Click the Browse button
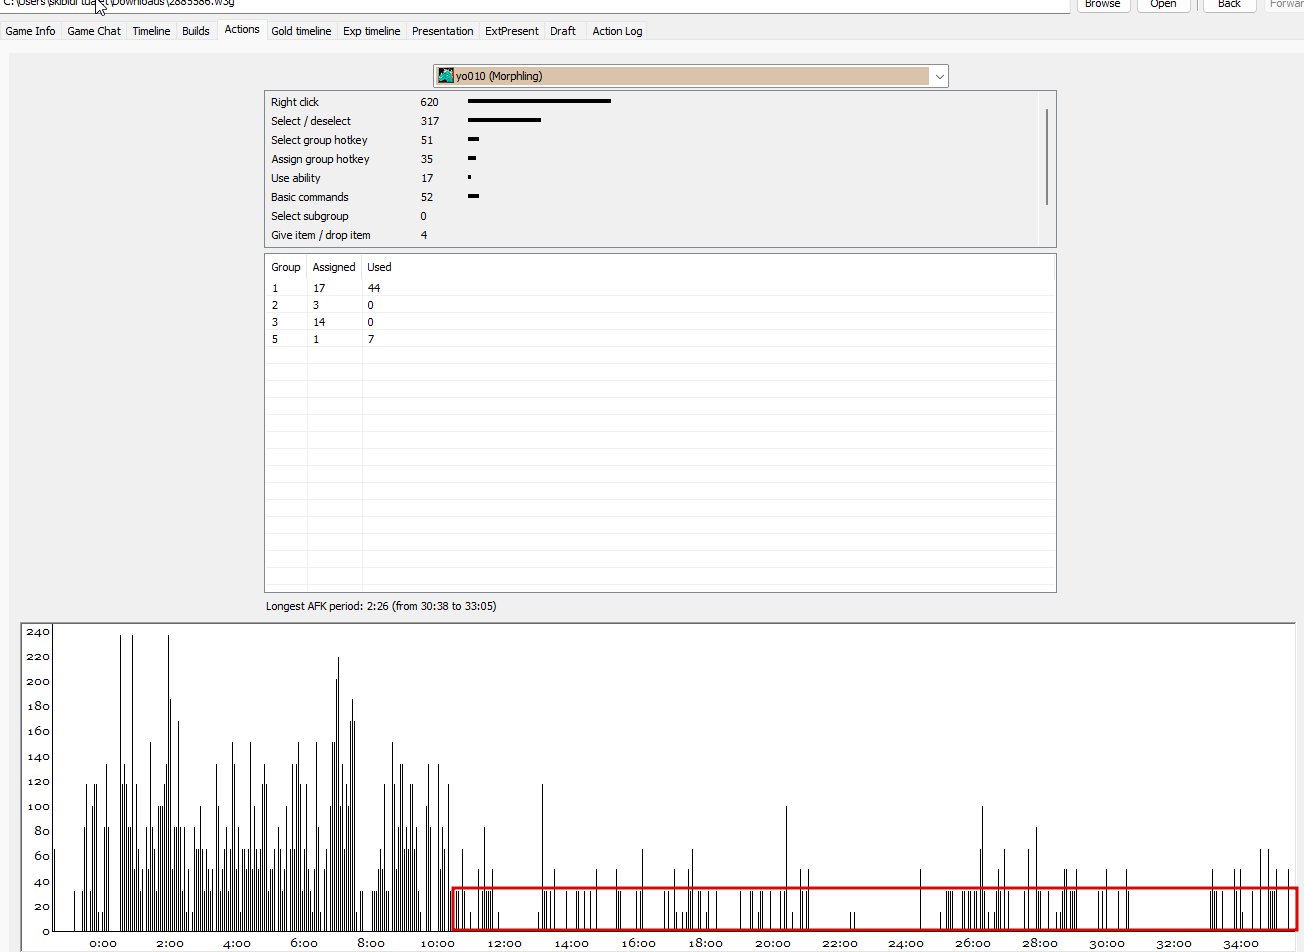 click(x=1103, y=5)
